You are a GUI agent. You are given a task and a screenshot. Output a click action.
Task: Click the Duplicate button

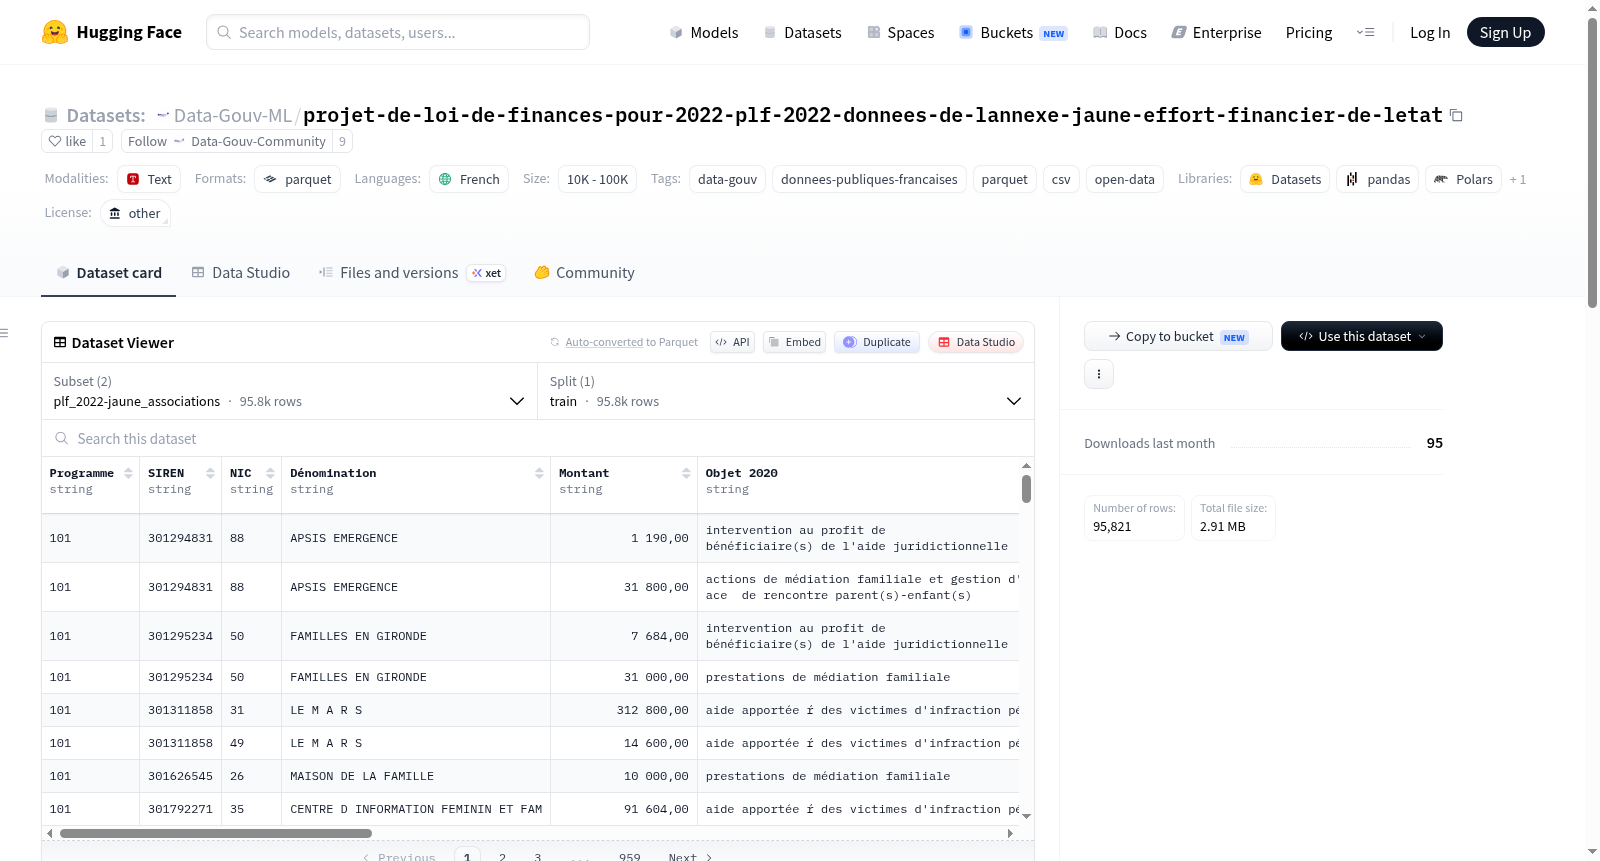tap(877, 342)
